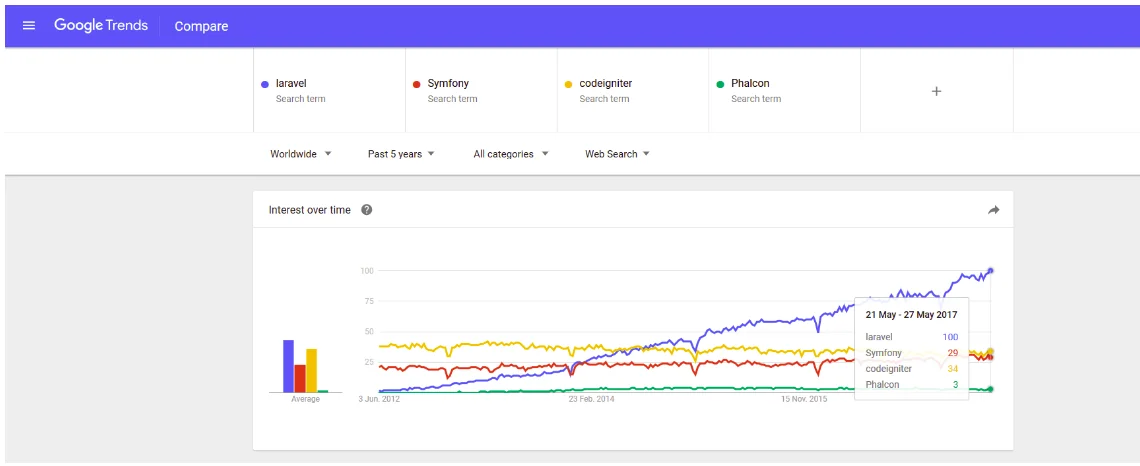Click the blue laravel color dot

tap(265, 84)
